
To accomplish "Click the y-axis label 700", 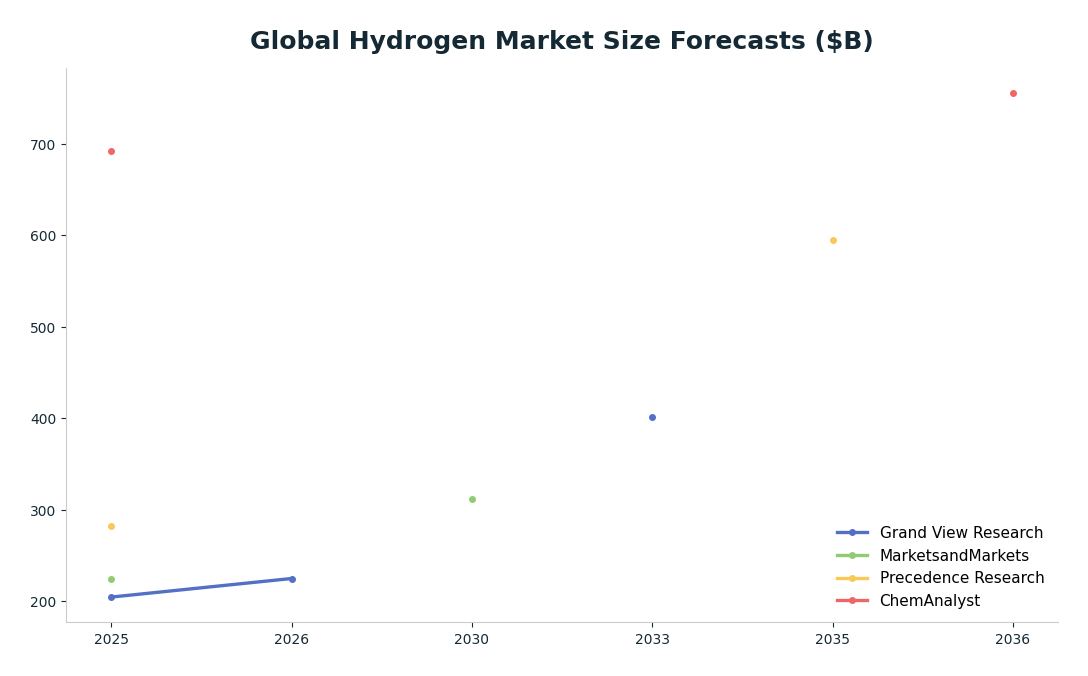I will coord(42,145).
